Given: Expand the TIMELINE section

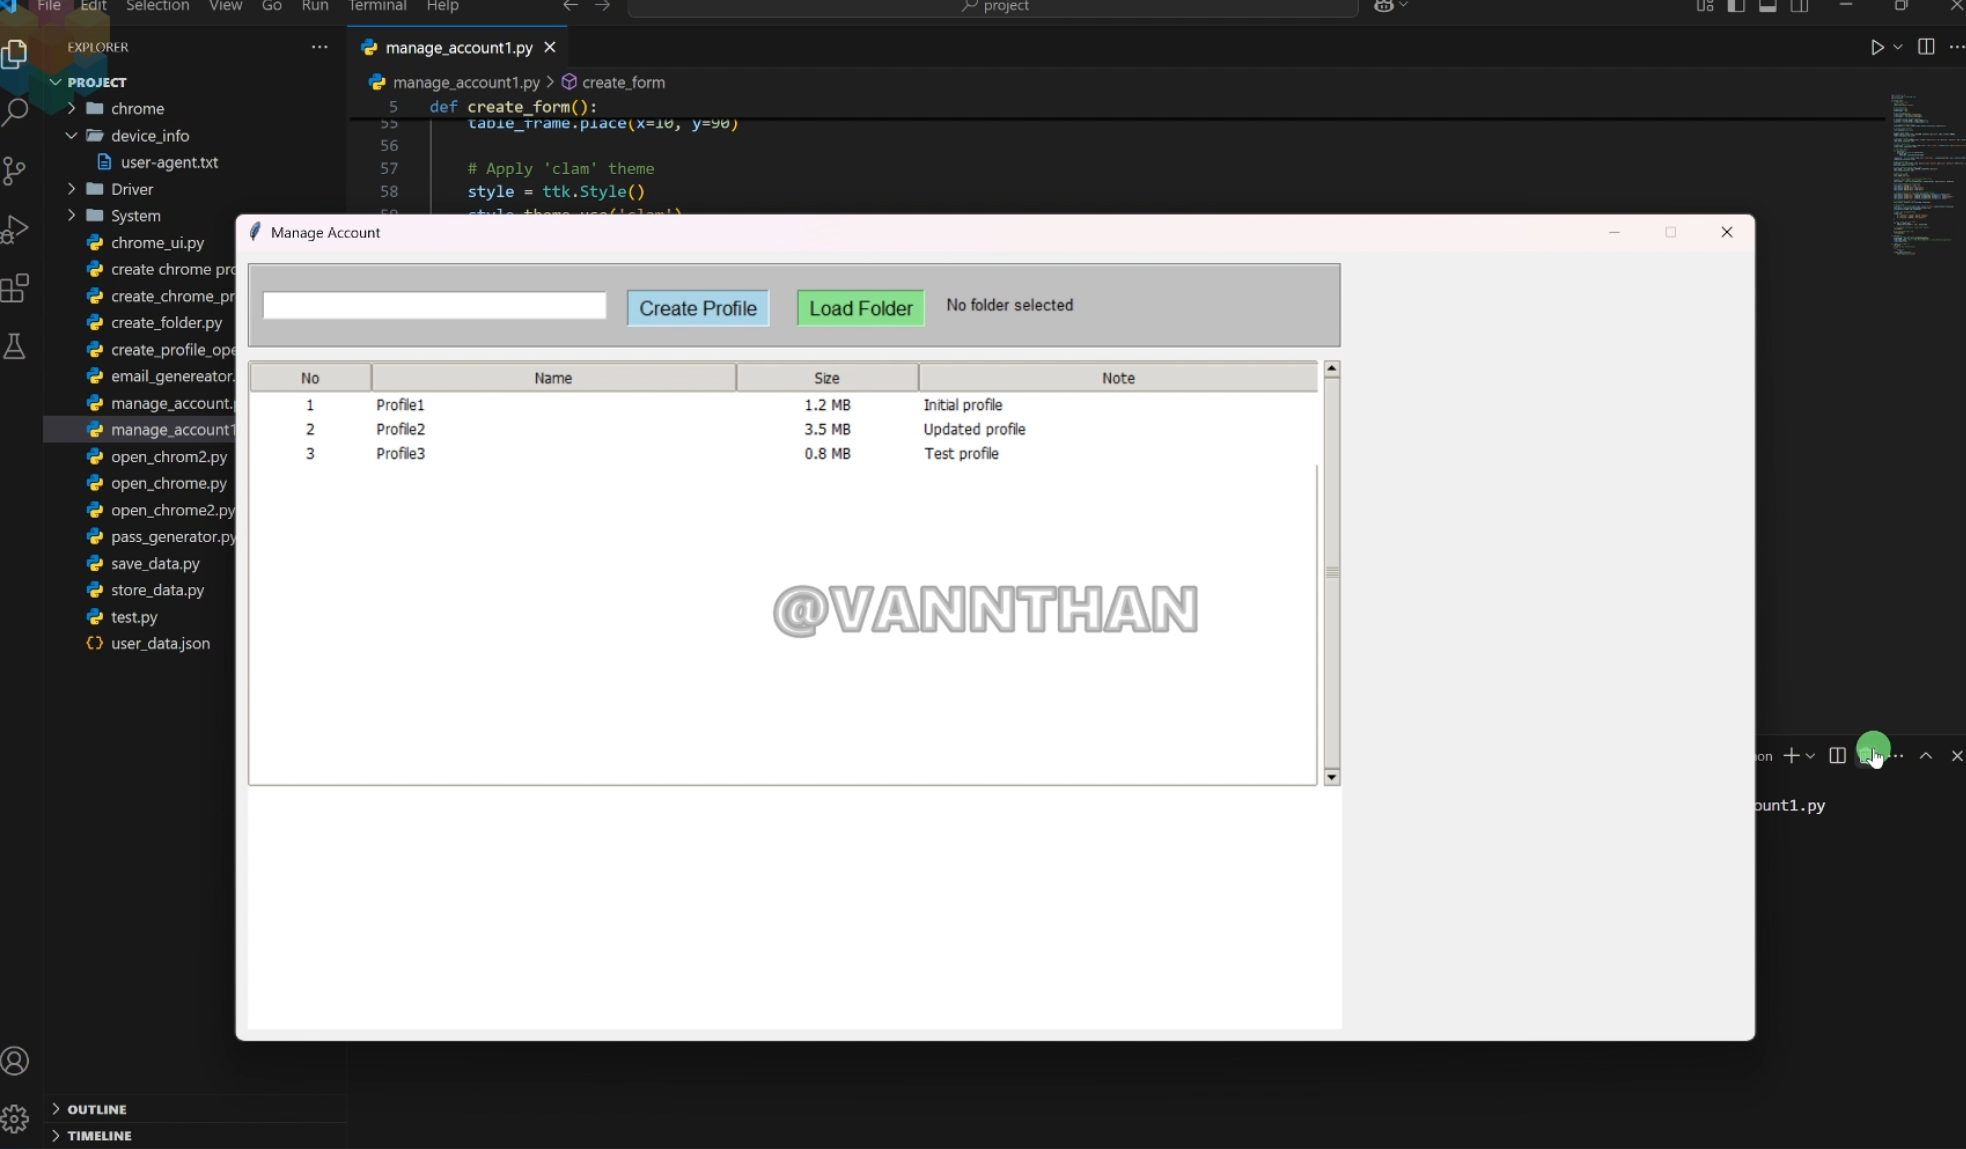Looking at the screenshot, I should point(98,1136).
